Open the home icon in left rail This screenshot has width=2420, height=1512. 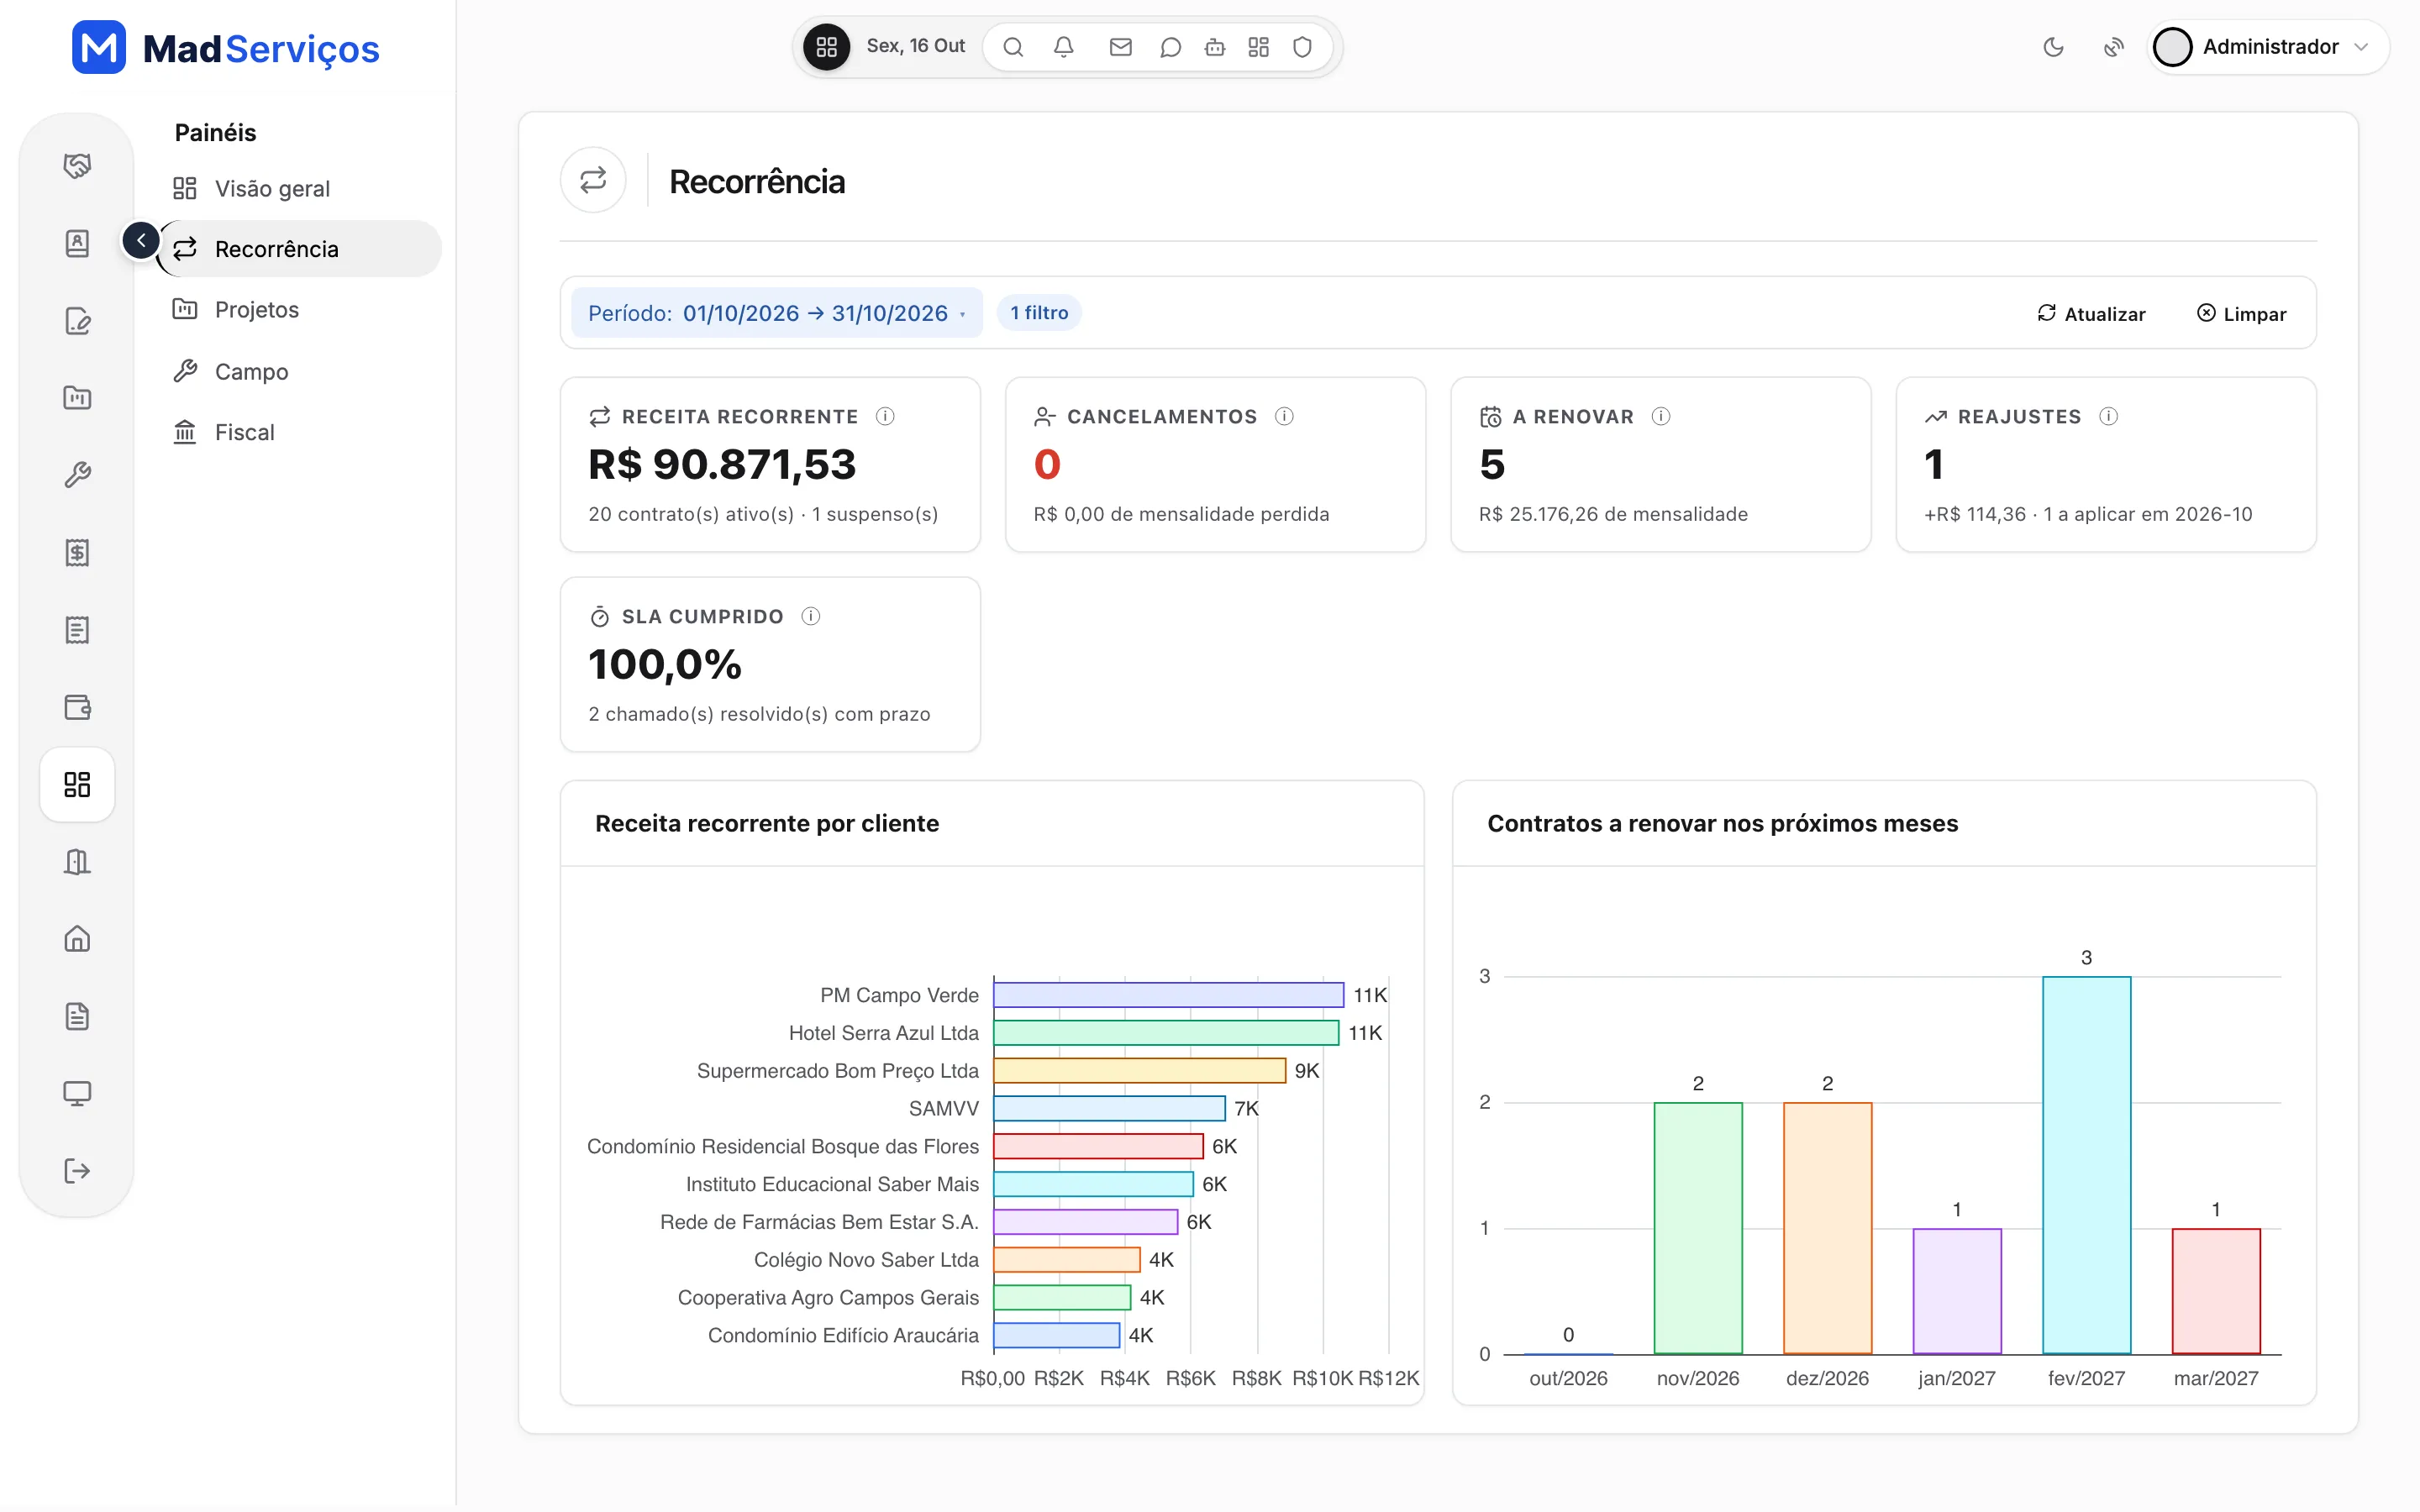[x=77, y=939]
